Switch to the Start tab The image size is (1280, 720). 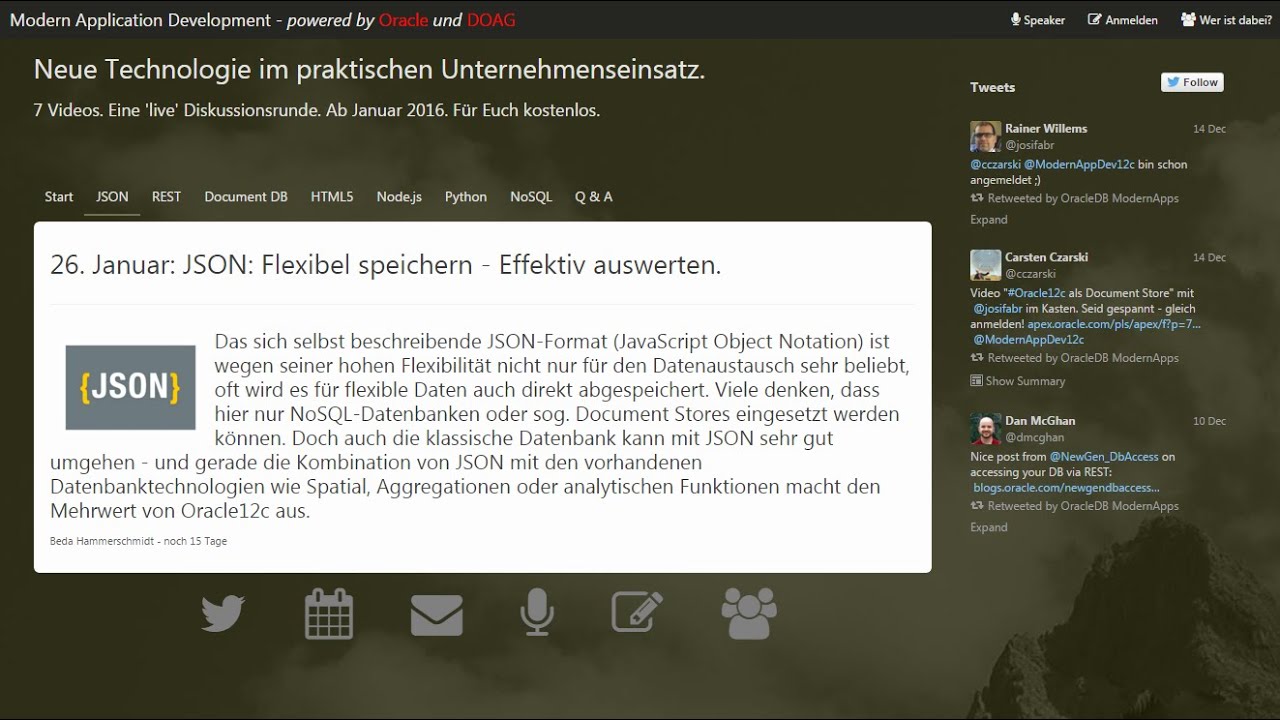click(x=59, y=197)
